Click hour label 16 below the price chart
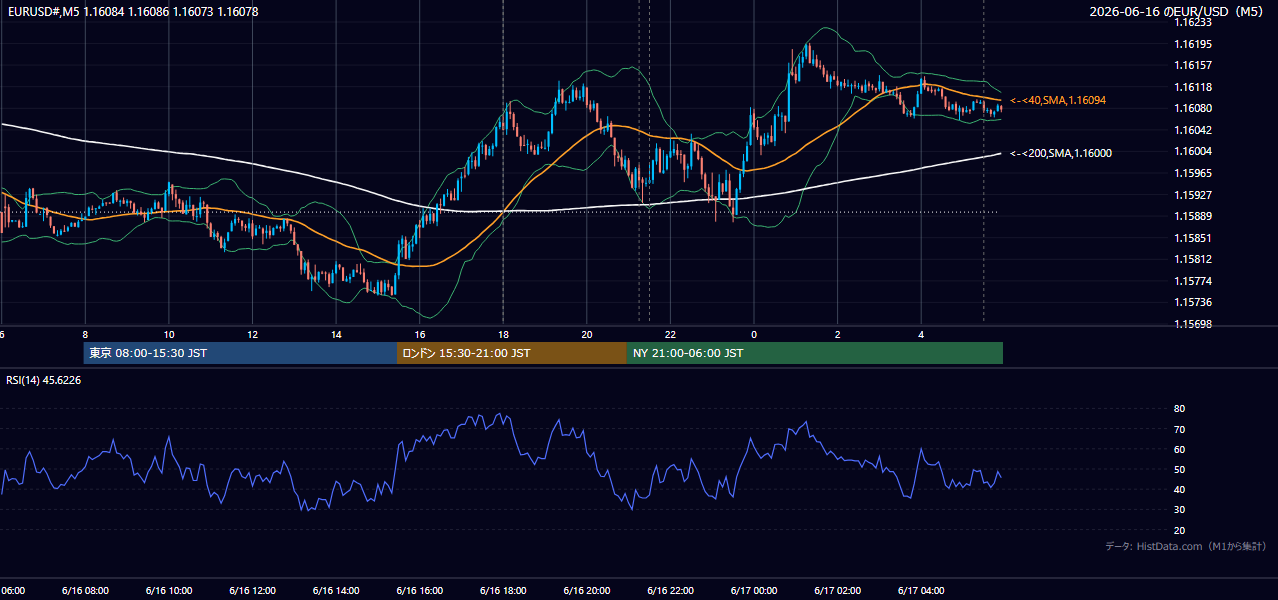Screen dimensions: 1278x600 pos(420,334)
